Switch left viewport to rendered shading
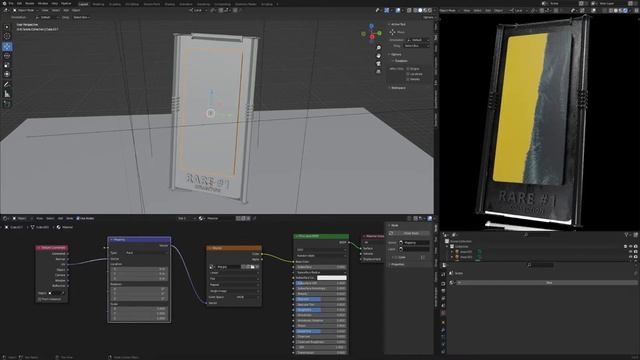 point(429,10)
